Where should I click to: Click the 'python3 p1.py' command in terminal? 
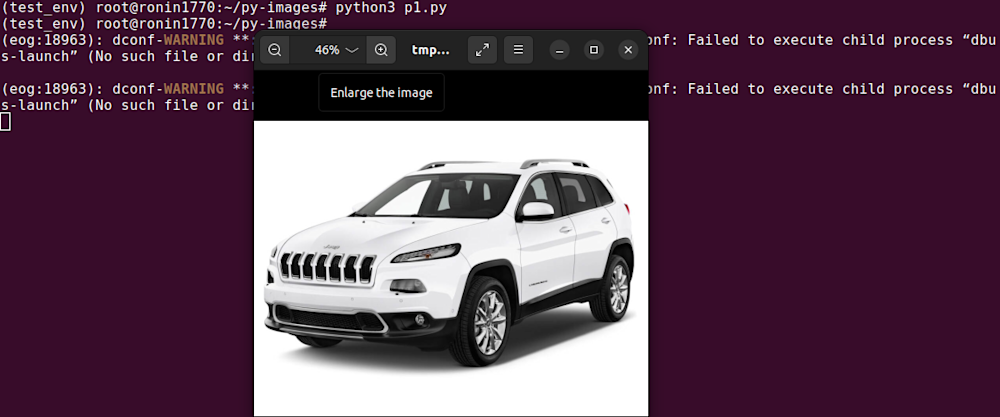tap(391, 8)
